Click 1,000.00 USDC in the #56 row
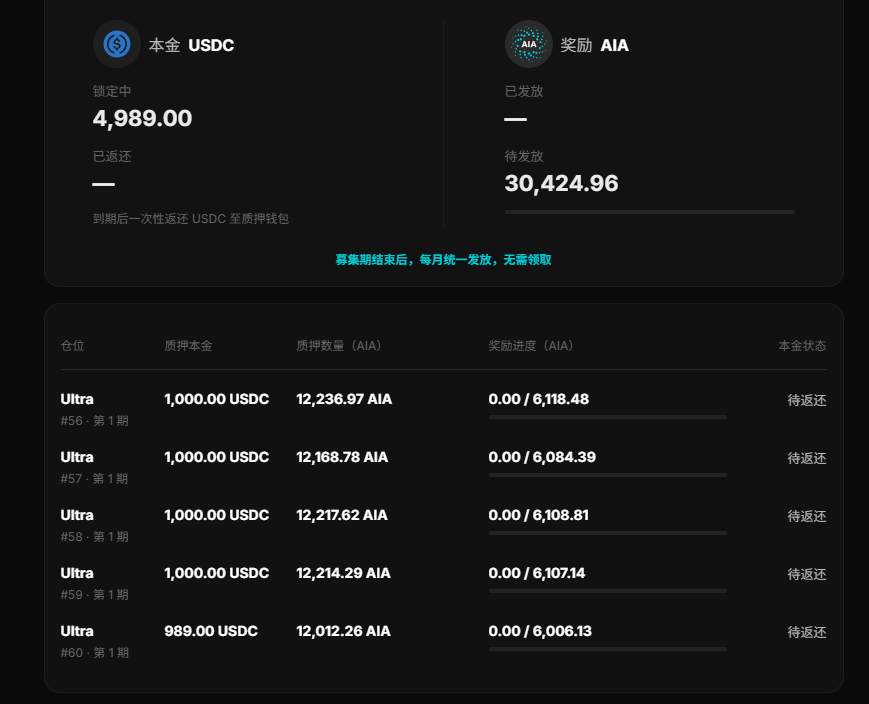 pyautogui.click(x=217, y=399)
